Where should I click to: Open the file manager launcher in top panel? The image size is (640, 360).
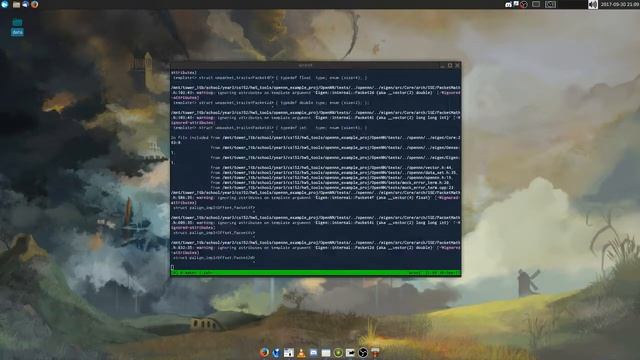pos(16,4)
